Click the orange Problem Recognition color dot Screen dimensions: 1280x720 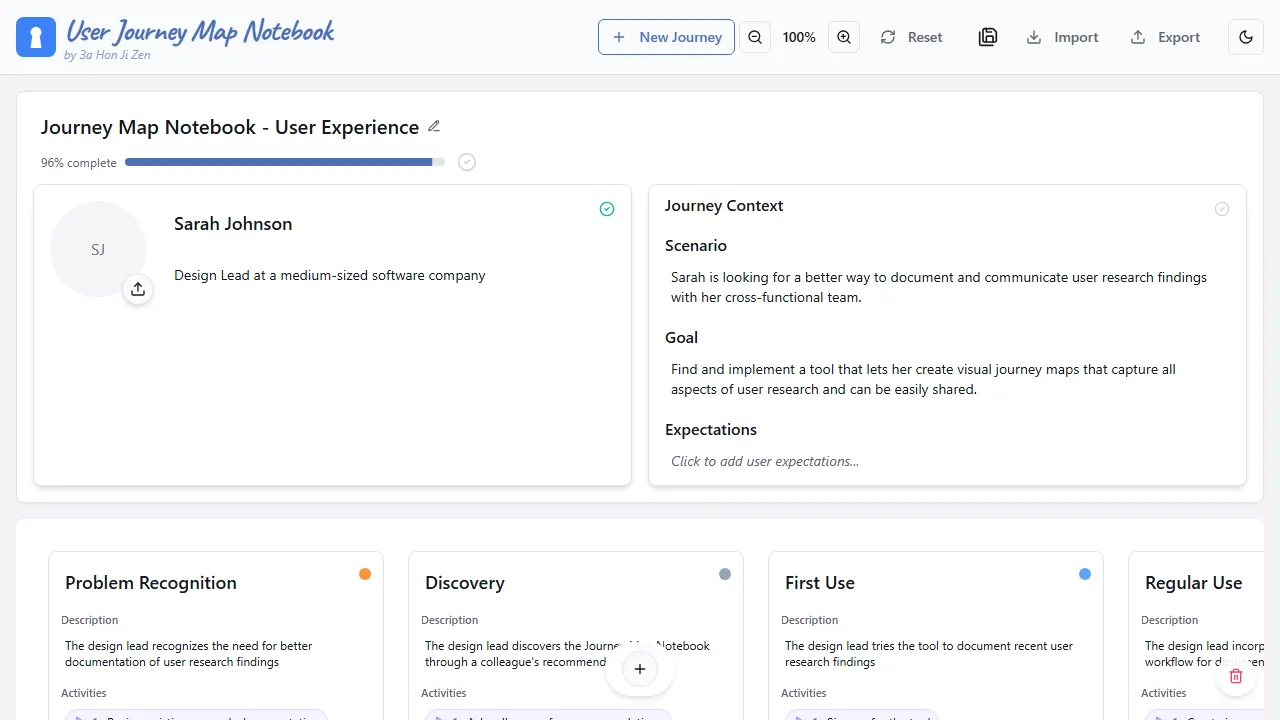pos(365,574)
